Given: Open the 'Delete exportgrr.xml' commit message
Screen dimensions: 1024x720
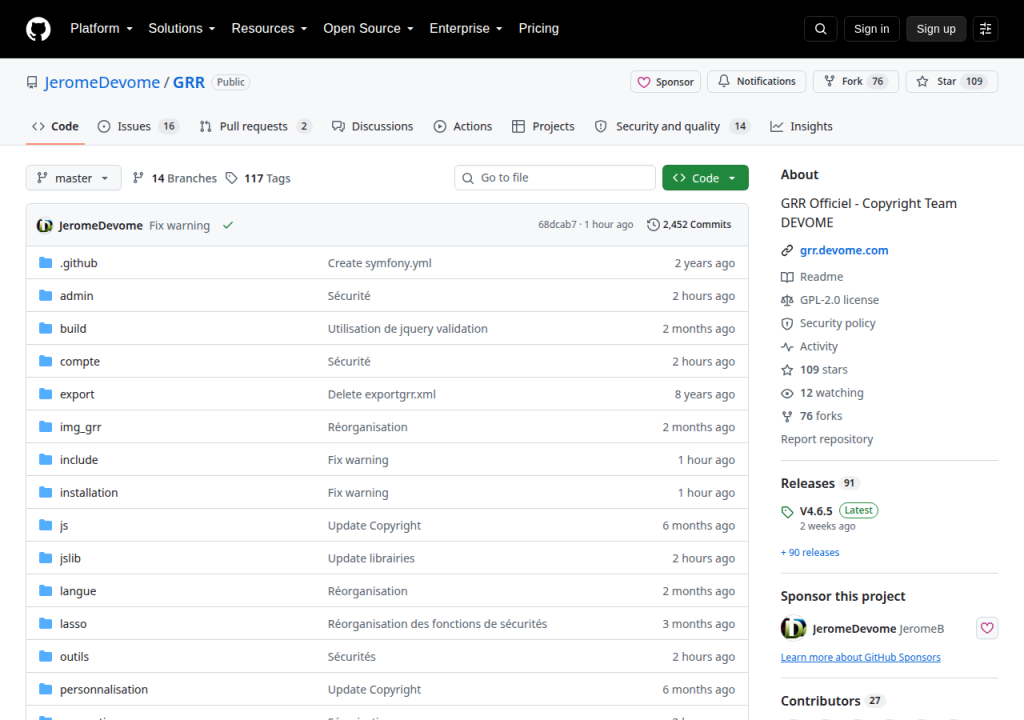Looking at the screenshot, I should pos(381,394).
